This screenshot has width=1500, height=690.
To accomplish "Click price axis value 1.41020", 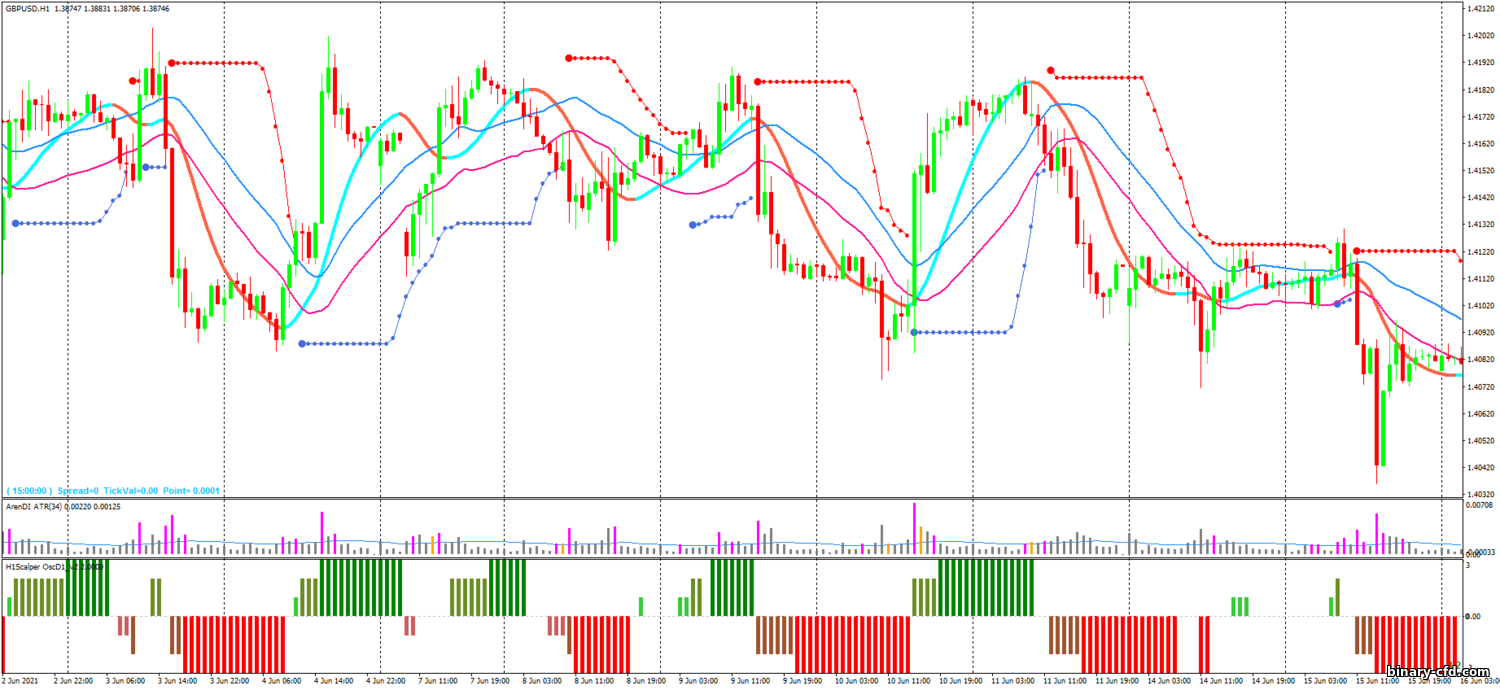I will [1480, 305].
